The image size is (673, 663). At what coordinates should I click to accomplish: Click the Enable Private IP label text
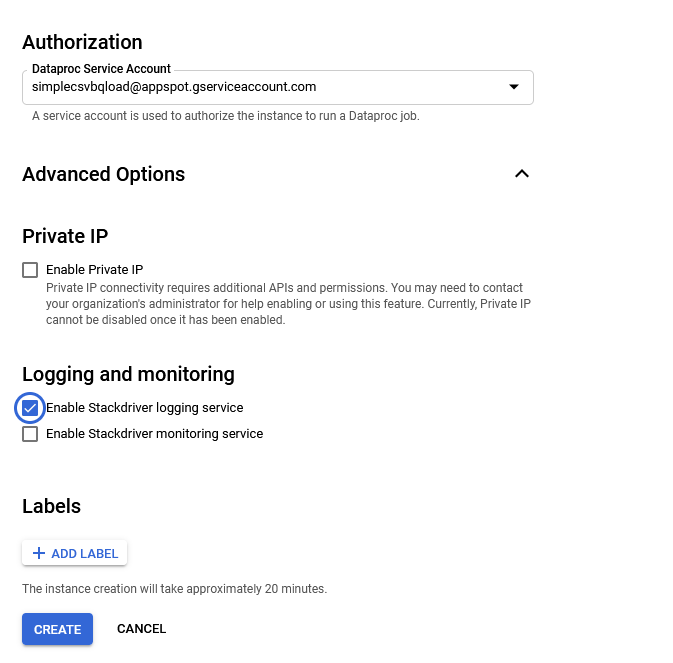point(94,269)
